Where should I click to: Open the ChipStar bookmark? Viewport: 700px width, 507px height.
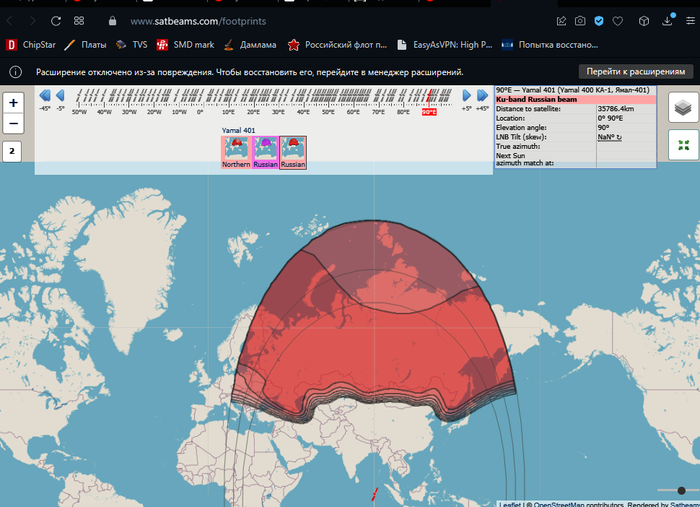point(31,45)
